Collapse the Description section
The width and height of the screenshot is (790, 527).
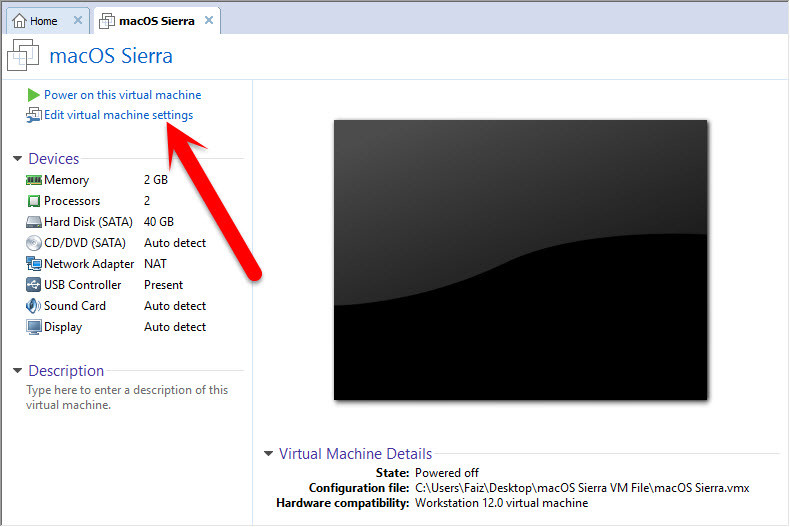[x=18, y=371]
